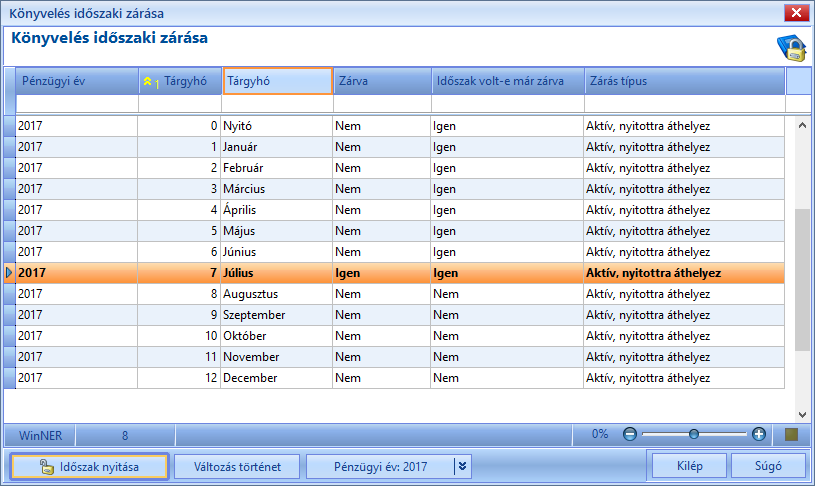The image size is (815, 486).
Task: Open Változás történet
Action: (237, 466)
